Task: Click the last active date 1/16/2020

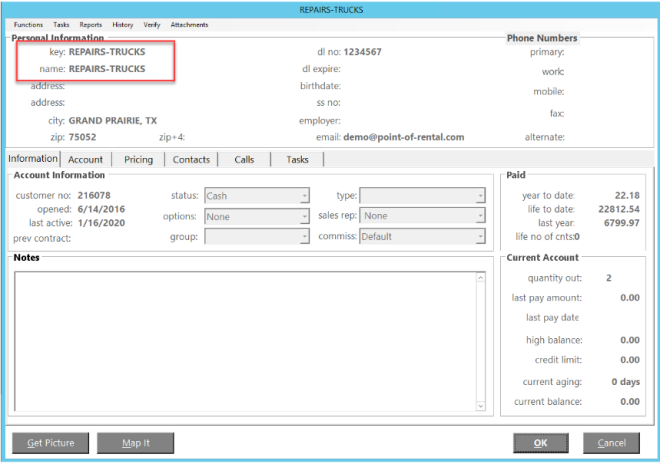Action: (x=101, y=223)
